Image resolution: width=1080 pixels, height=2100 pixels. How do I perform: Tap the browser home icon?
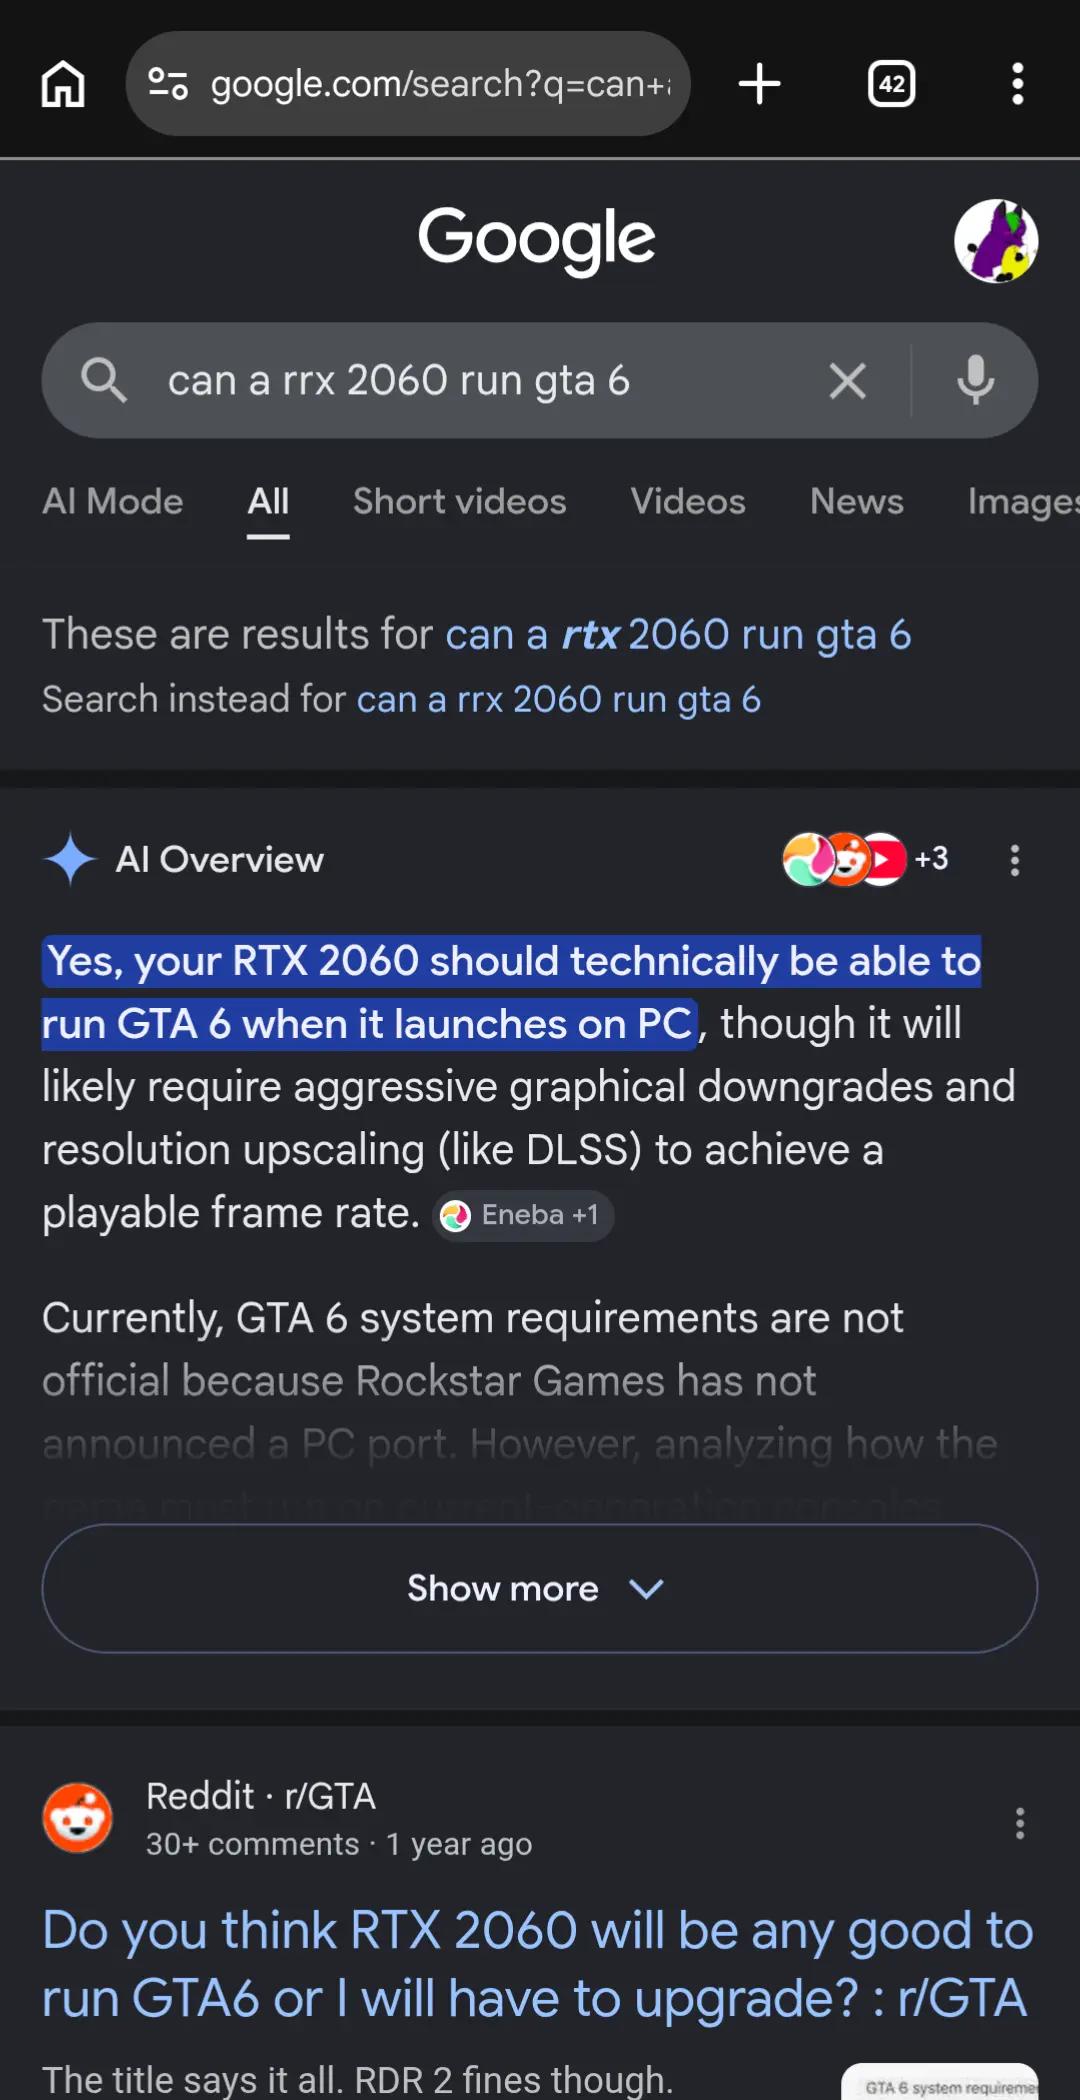pyautogui.click(x=63, y=84)
